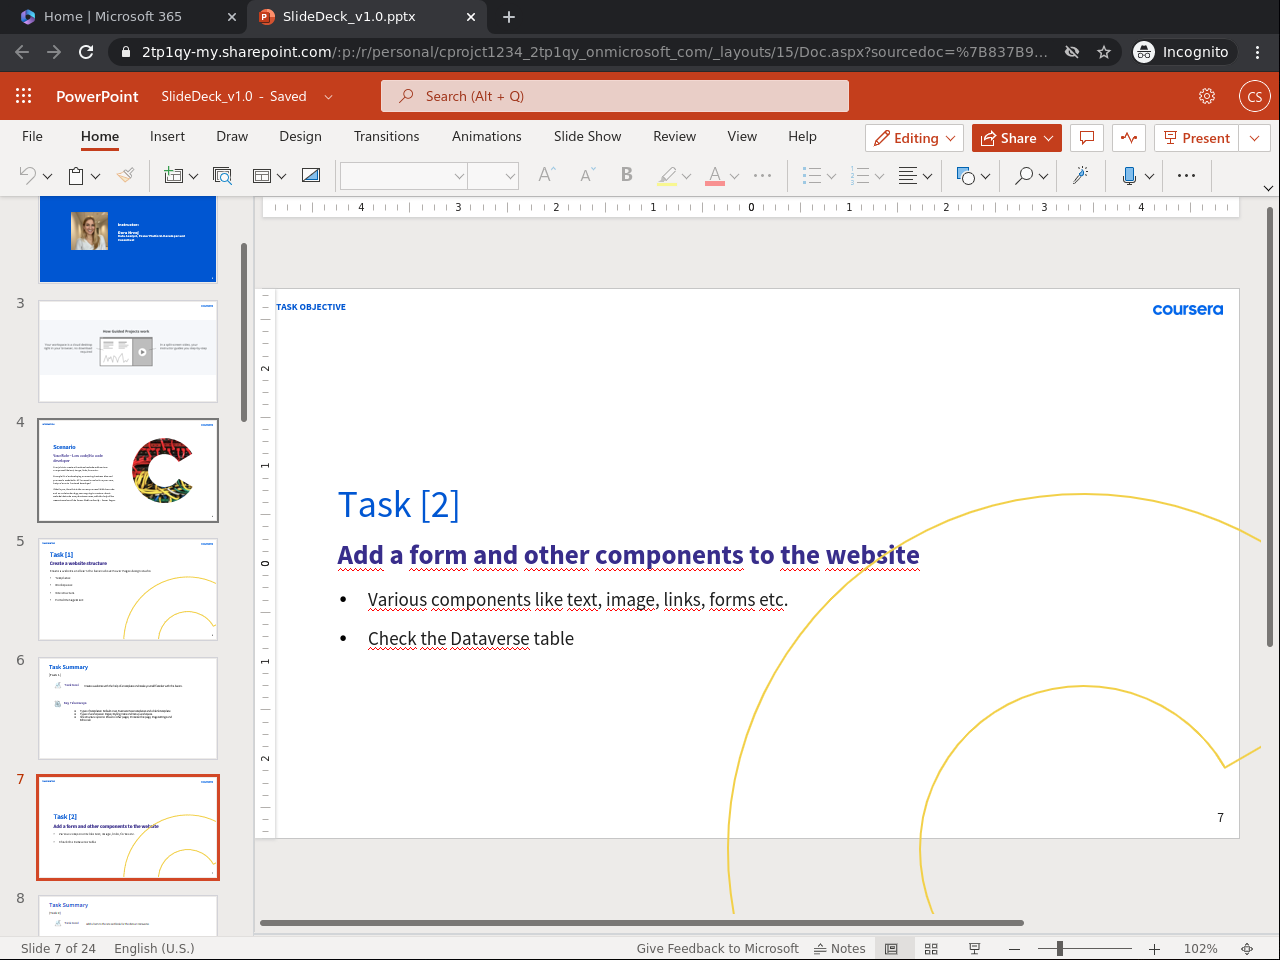The image size is (1280, 960).
Task: Toggle Normal view in status bar
Action: (x=891, y=948)
